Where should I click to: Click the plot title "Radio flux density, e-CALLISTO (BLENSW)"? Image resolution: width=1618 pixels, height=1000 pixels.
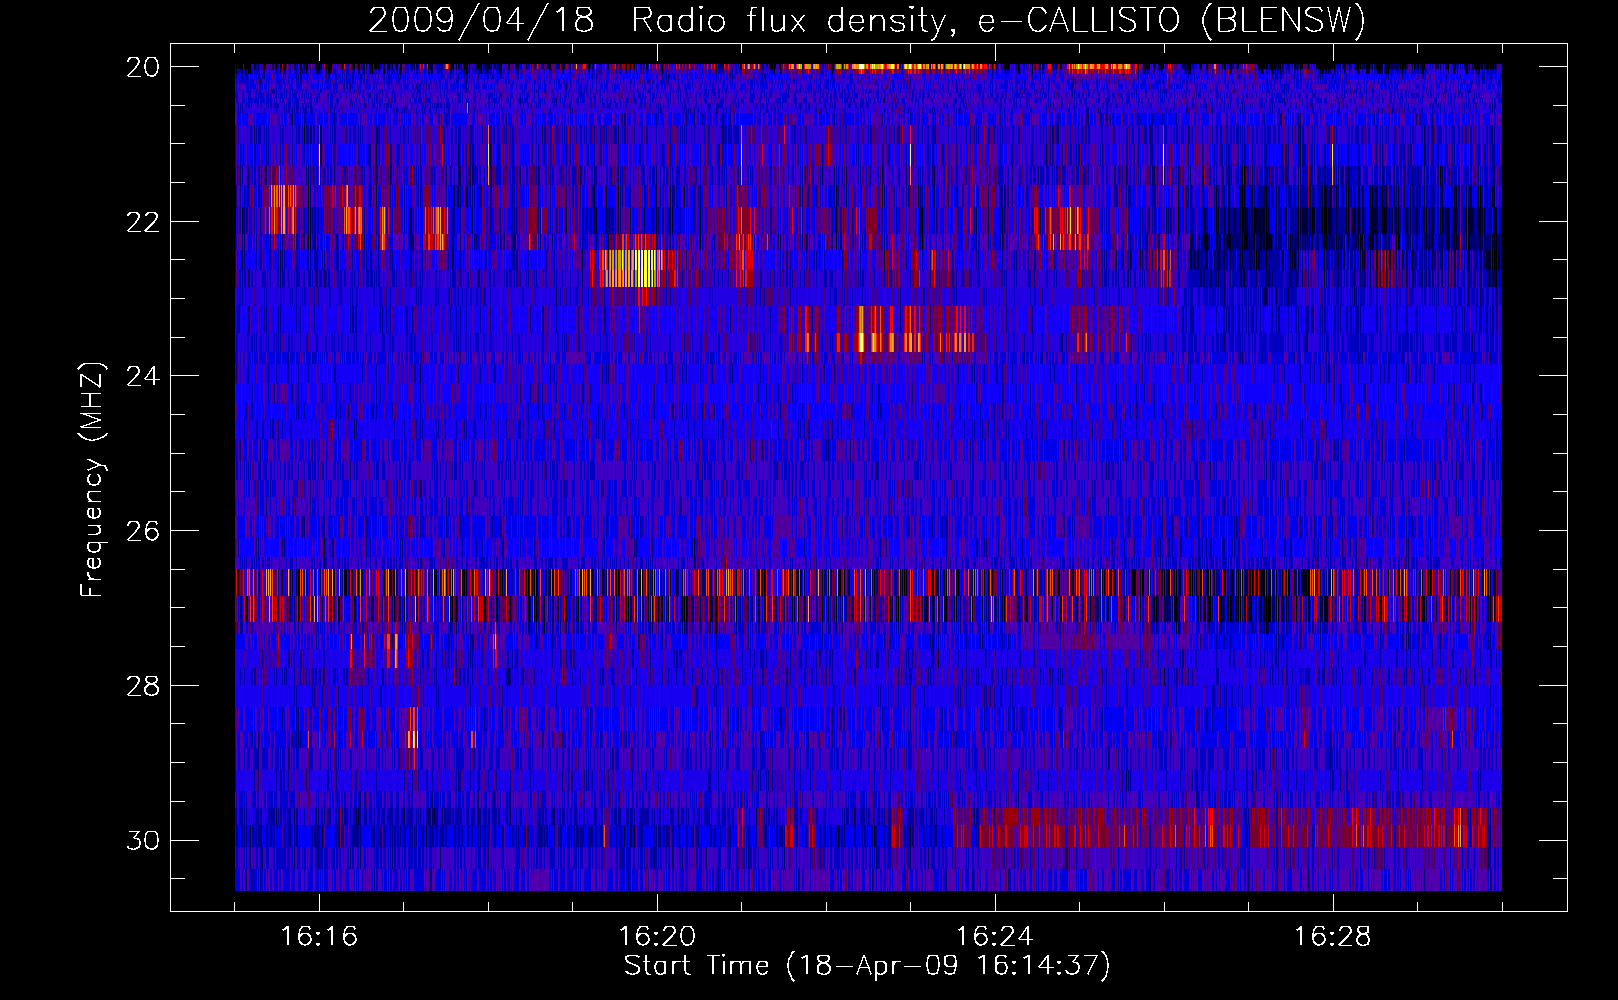[x=998, y=20]
